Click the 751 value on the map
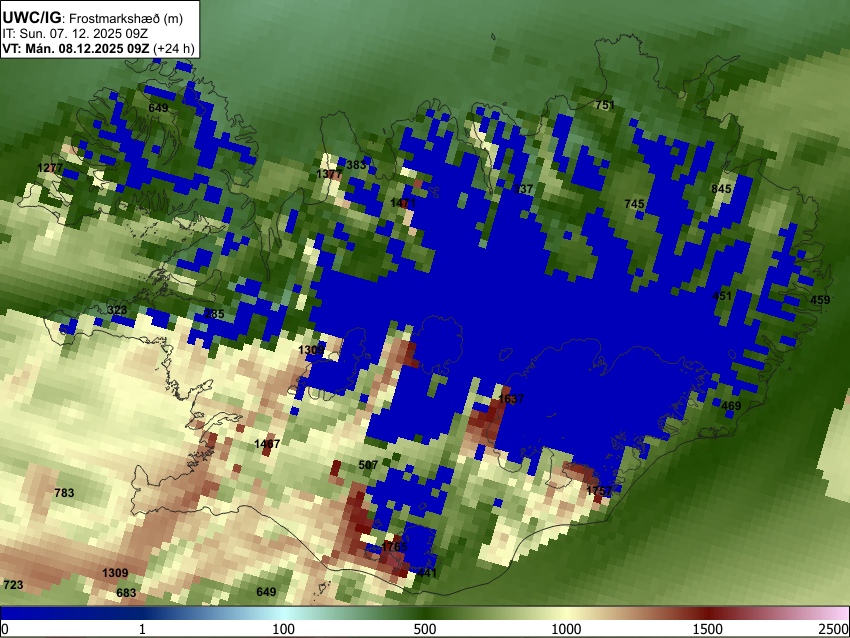The height and width of the screenshot is (638, 850). [604, 105]
